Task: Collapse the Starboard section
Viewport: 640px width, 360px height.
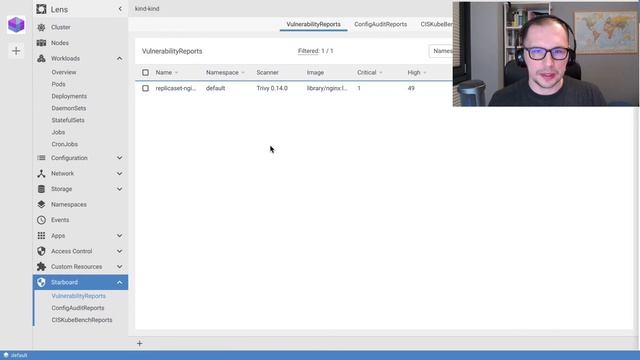Action: pyautogui.click(x=120, y=282)
